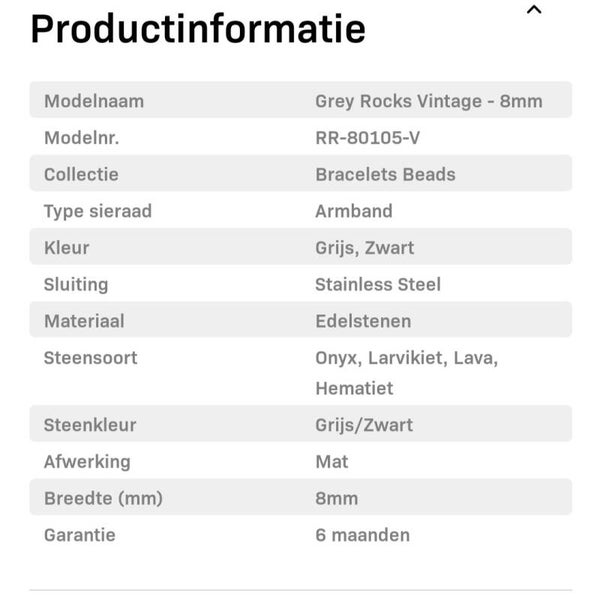
Task: Select the Modelnaam label
Action: click(x=94, y=101)
